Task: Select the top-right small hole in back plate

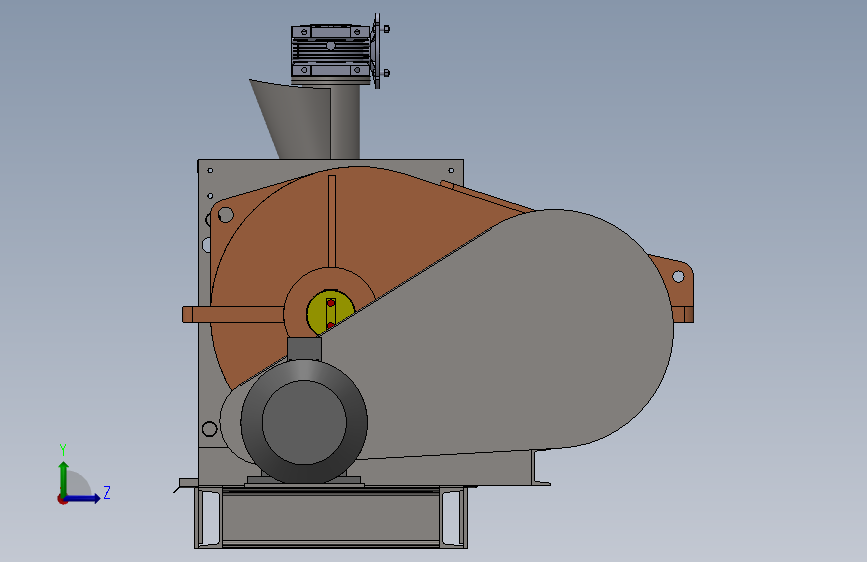Action: click(x=451, y=170)
